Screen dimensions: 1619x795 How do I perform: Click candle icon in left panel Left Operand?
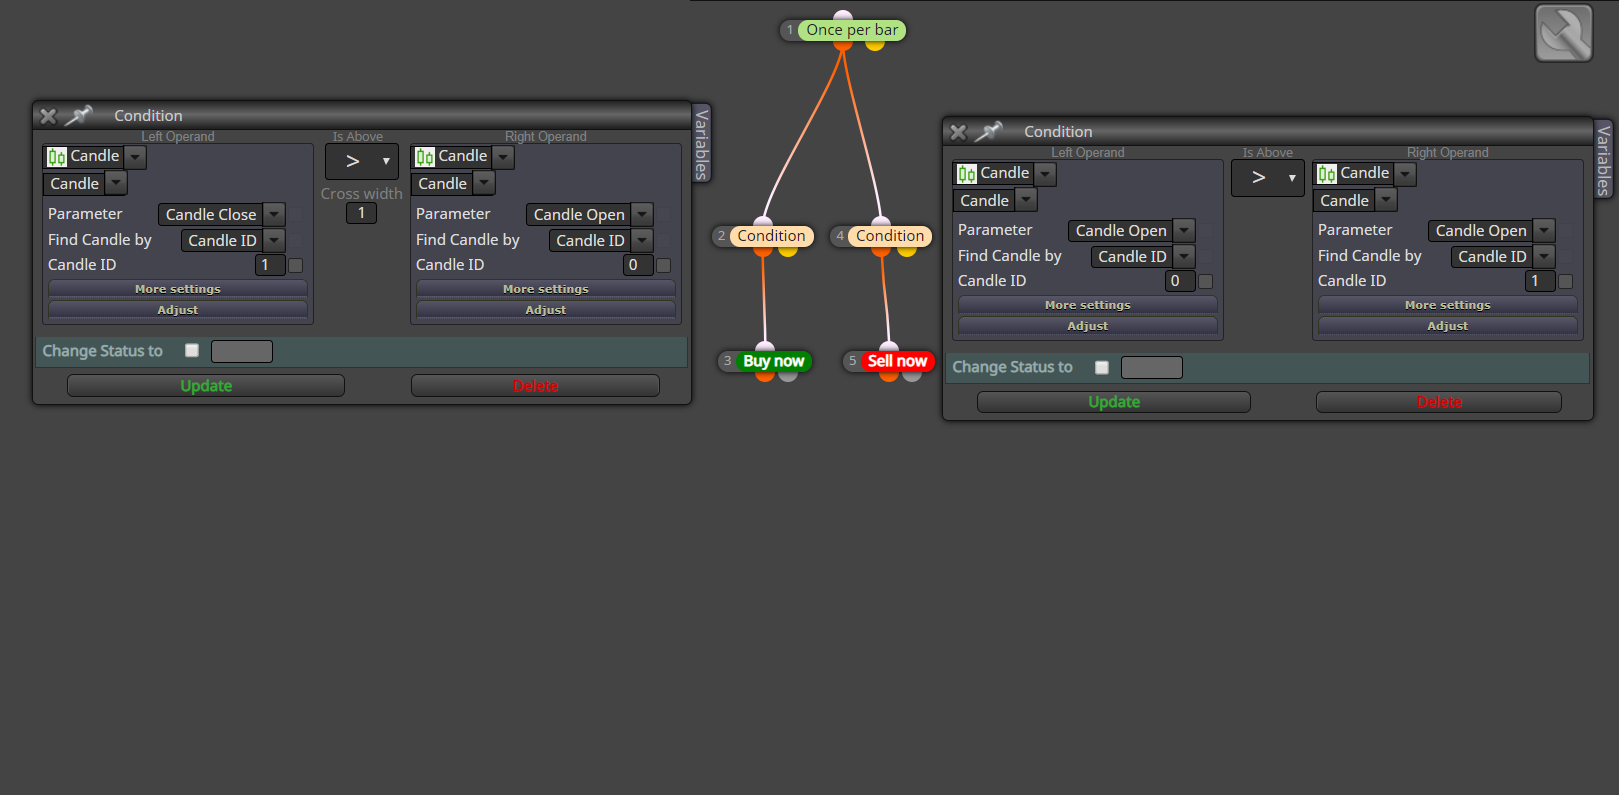pos(57,157)
